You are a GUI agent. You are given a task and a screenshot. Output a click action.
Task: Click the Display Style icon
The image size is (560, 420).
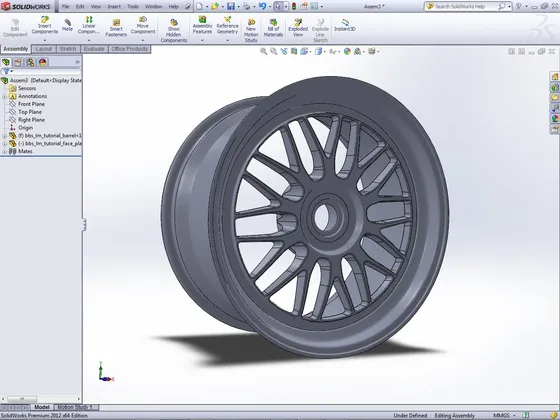coord(318,51)
